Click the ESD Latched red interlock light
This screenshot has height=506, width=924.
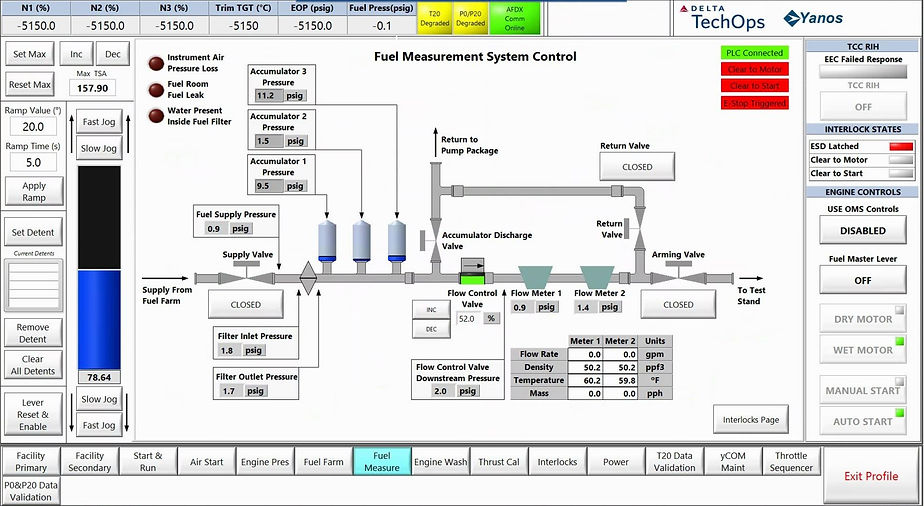pyautogui.click(x=901, y=146)
